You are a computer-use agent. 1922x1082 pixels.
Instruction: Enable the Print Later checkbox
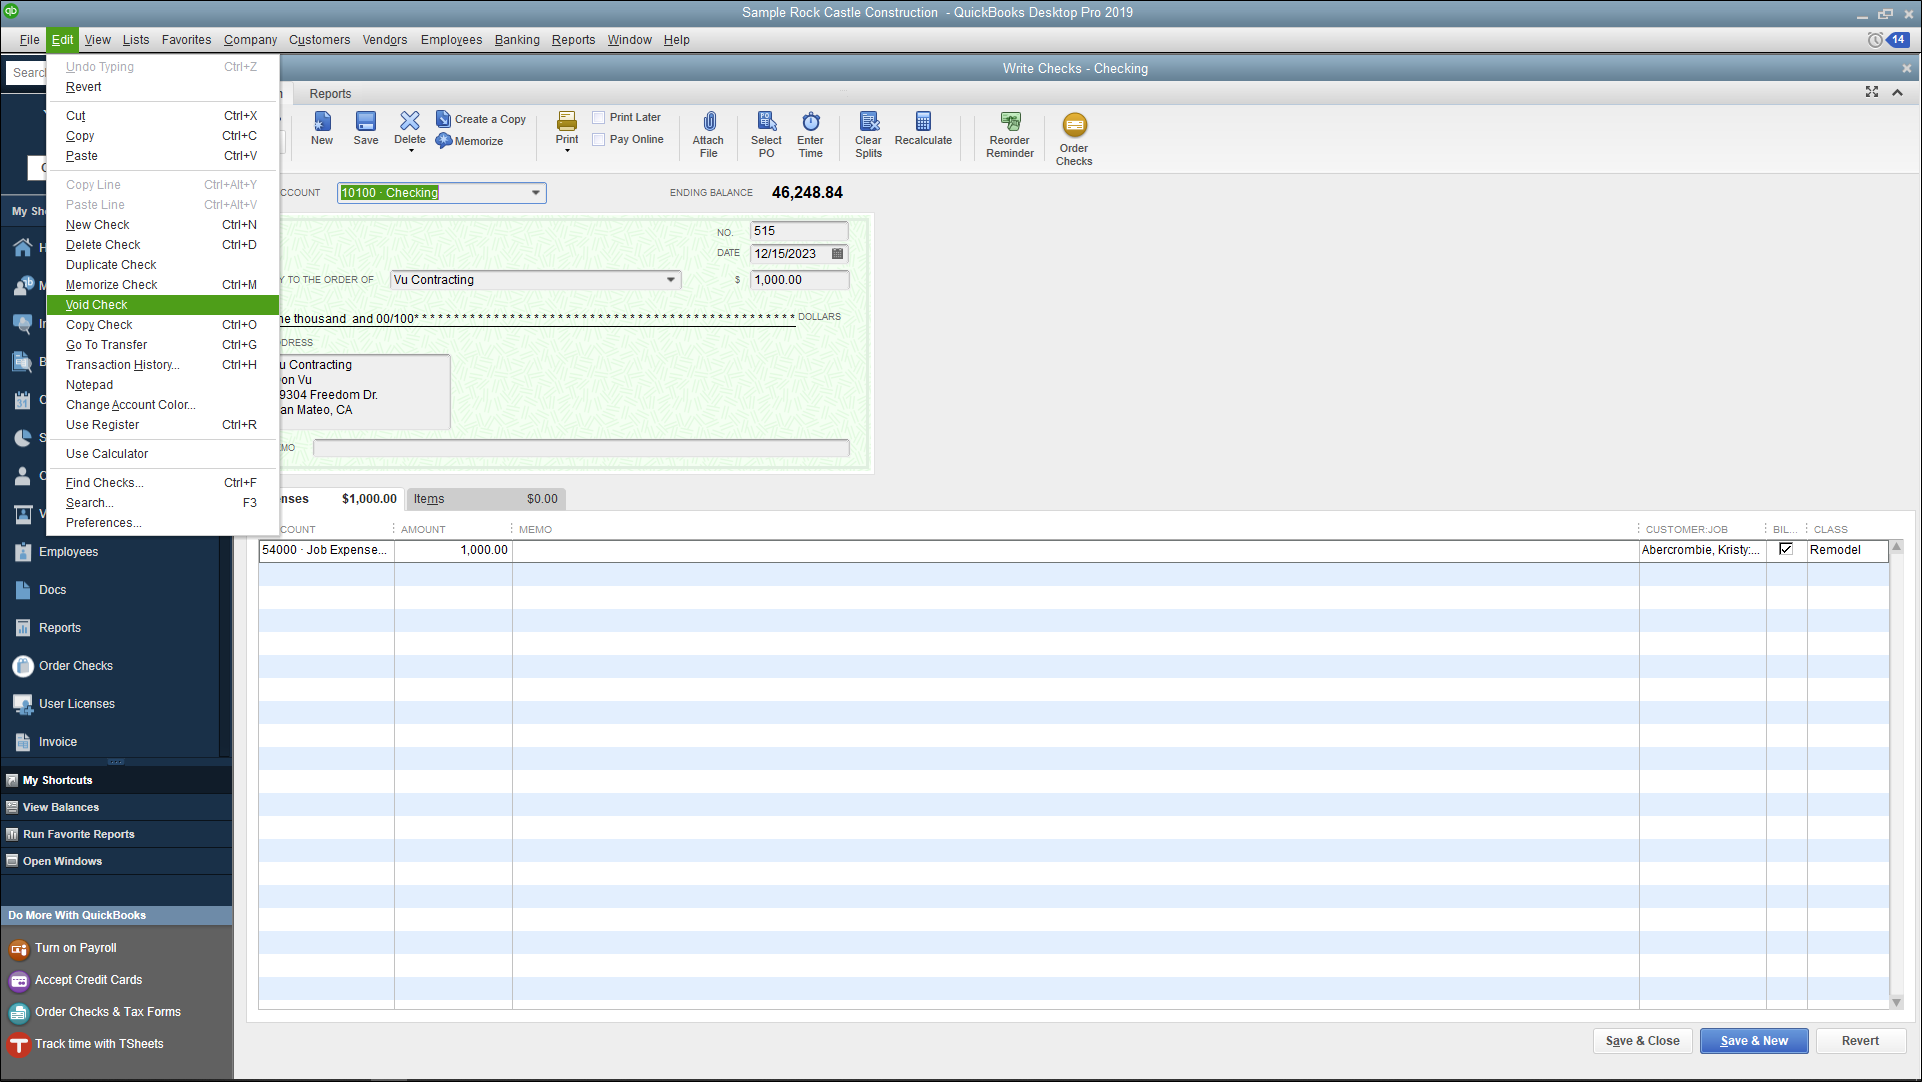(x=599, y=118)
